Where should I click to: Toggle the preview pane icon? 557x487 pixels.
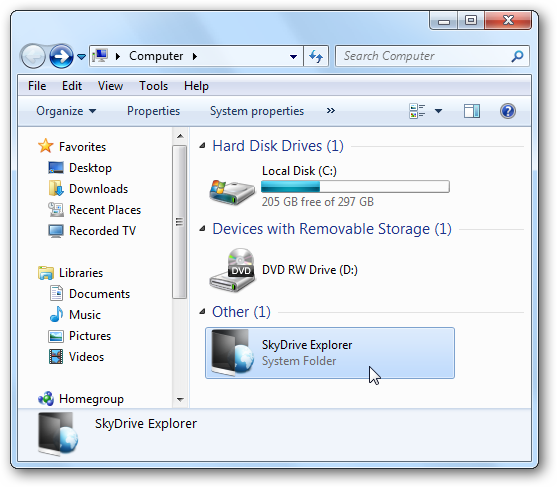(x=472, y=111)
